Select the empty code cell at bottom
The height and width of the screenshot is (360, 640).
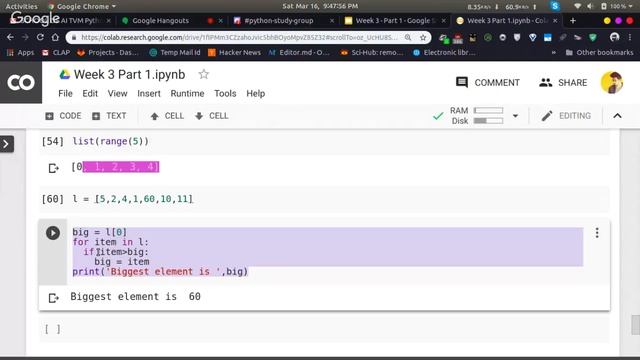(324, 329)
